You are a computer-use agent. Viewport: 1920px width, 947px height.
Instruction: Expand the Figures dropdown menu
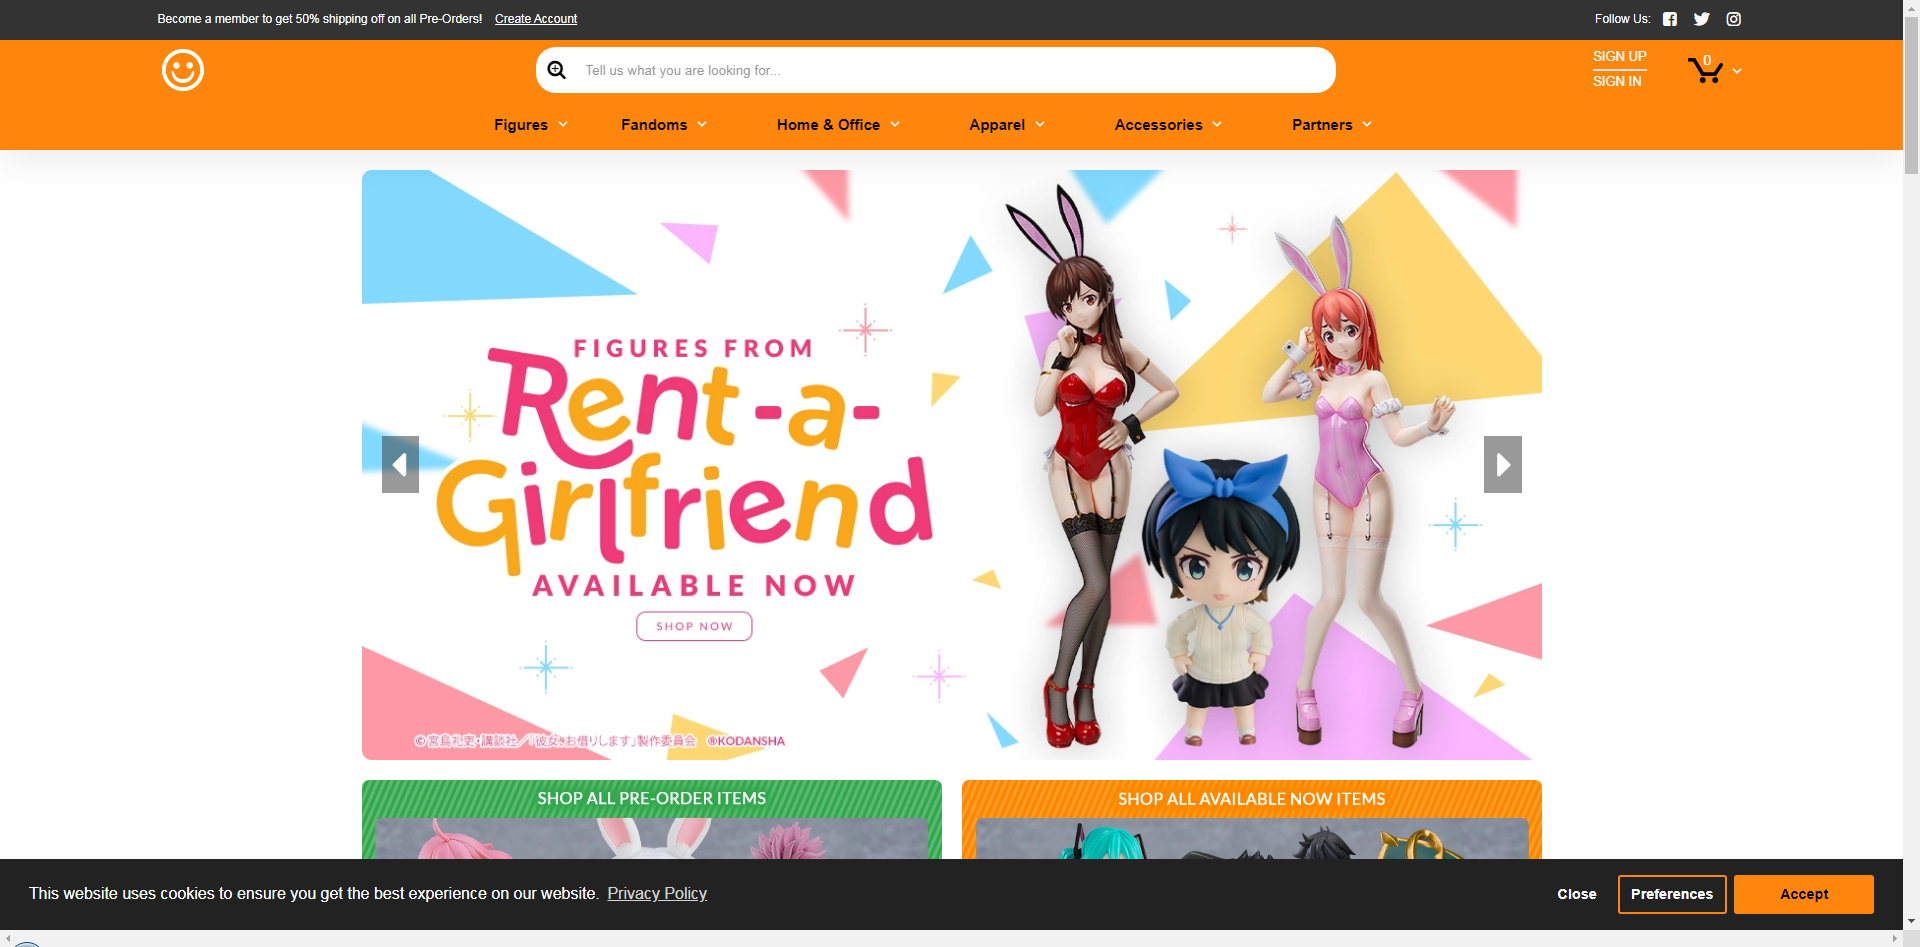coord(530,125)
